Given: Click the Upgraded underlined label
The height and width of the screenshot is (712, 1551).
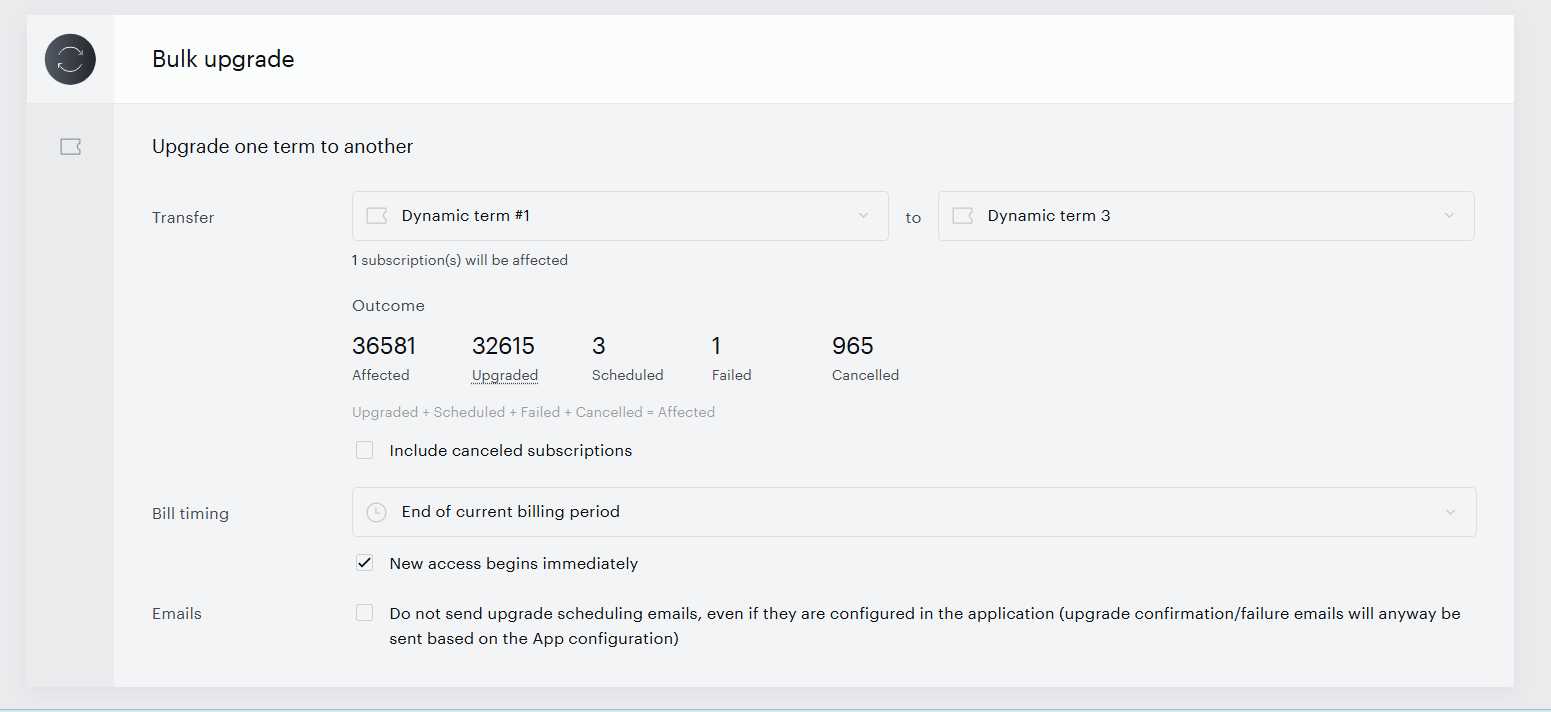Looking at the screenshot, I should pos(505,376).
